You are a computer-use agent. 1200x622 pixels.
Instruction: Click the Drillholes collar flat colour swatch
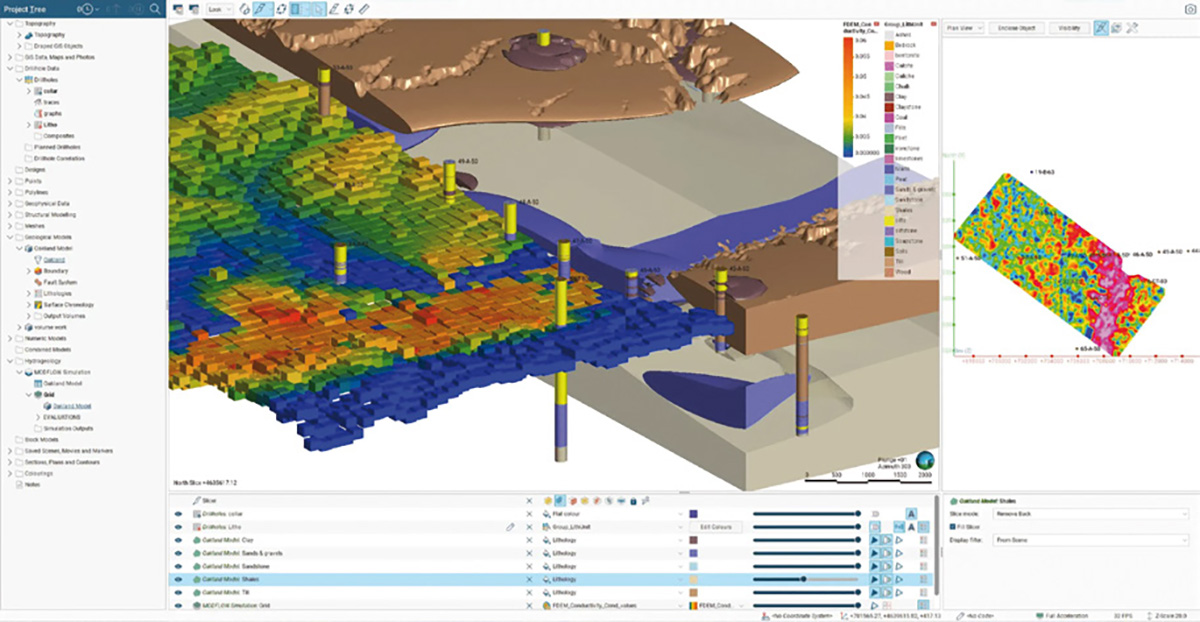(694, 513)
